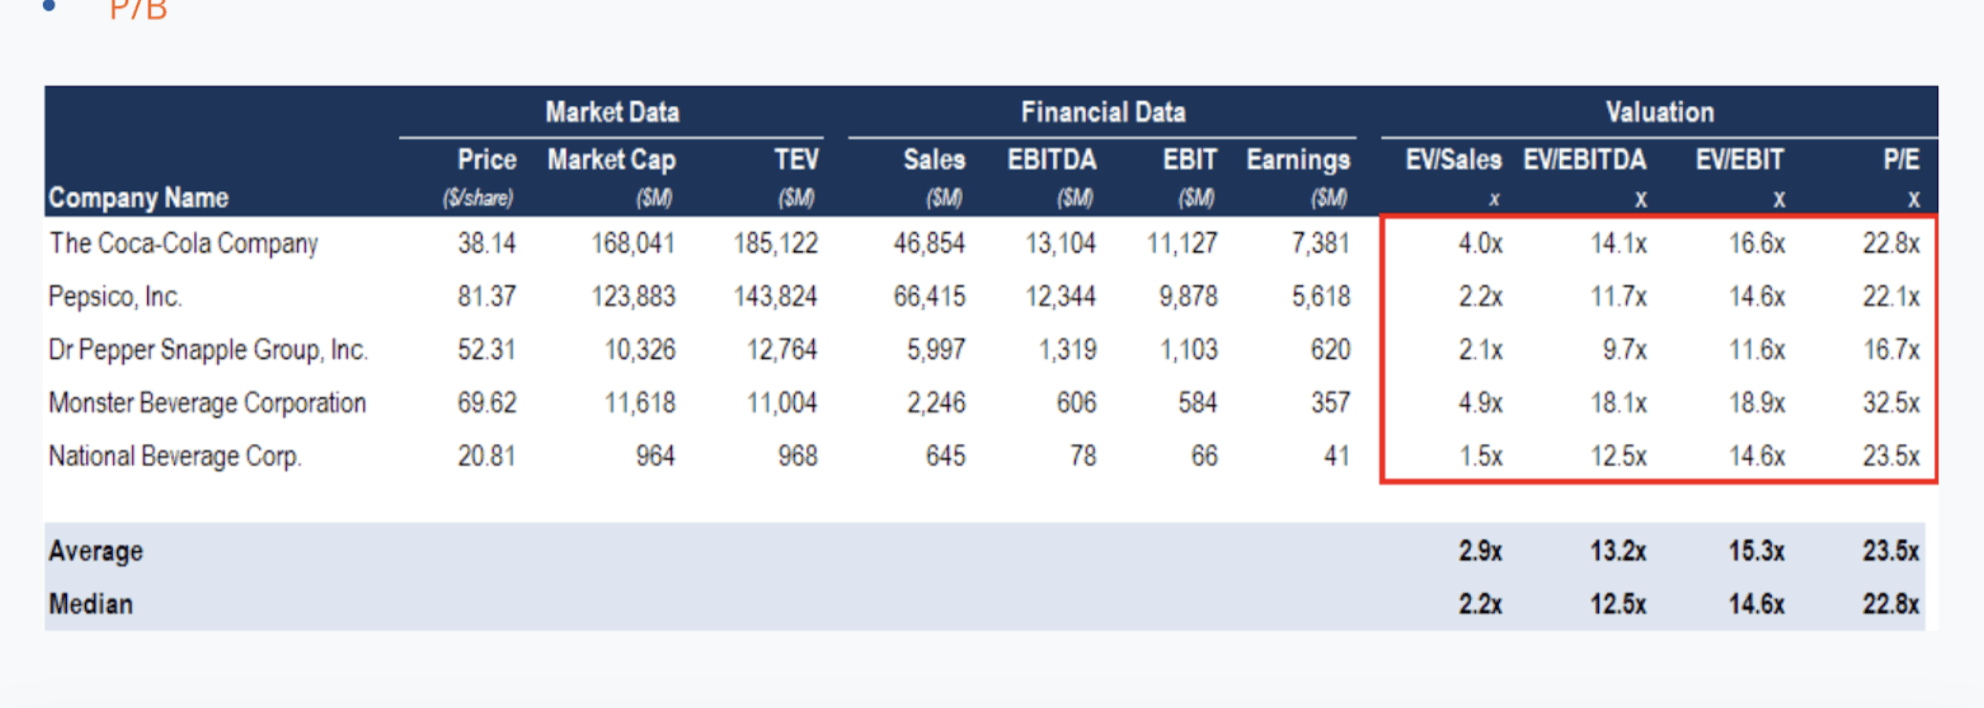The height and width of the screenshot is (708, 1984).
Task: Click Coca-Cola's 22.8x P/E value
Action: [1890, 243]
